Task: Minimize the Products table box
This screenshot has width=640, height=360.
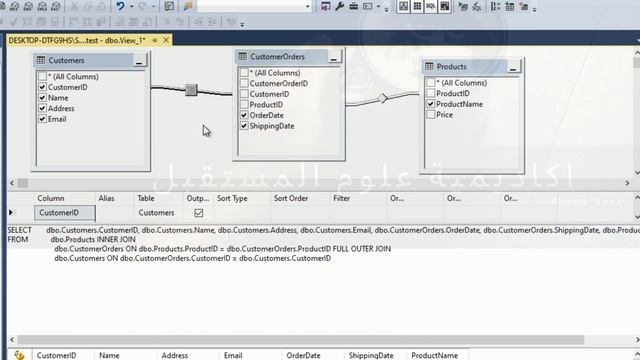Action: point(513,67)
